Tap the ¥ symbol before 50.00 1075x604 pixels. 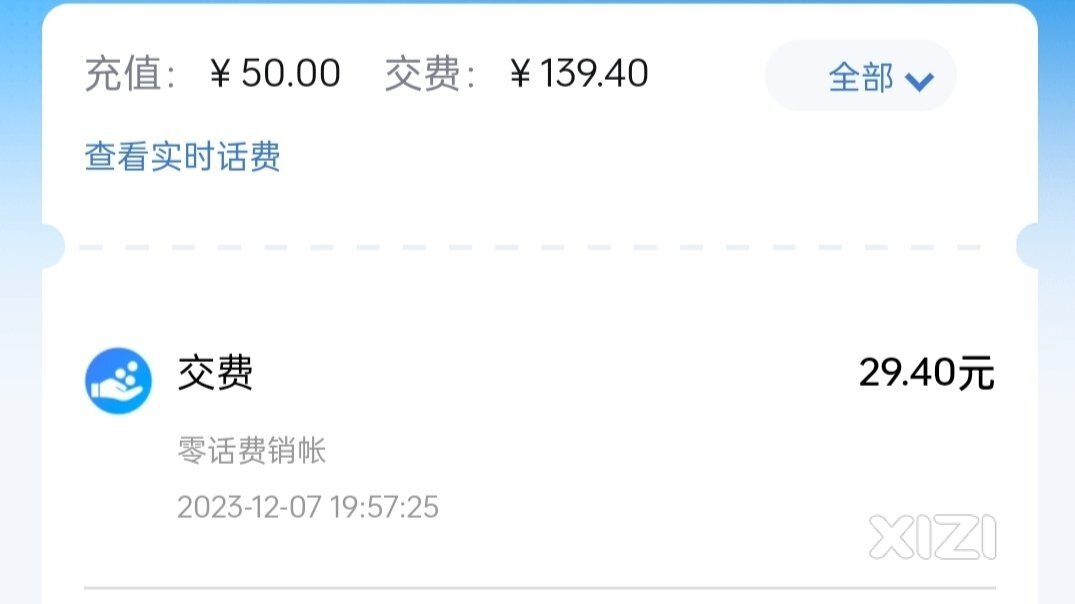click(220, 73)
